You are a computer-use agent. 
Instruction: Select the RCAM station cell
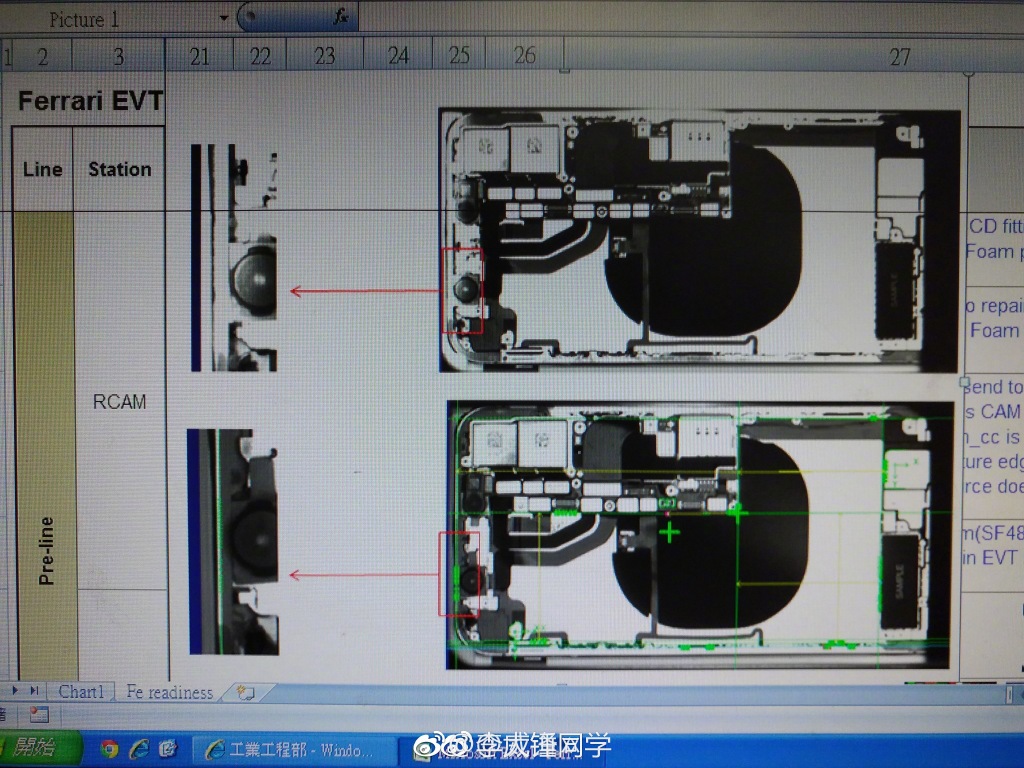click(120, 402)
